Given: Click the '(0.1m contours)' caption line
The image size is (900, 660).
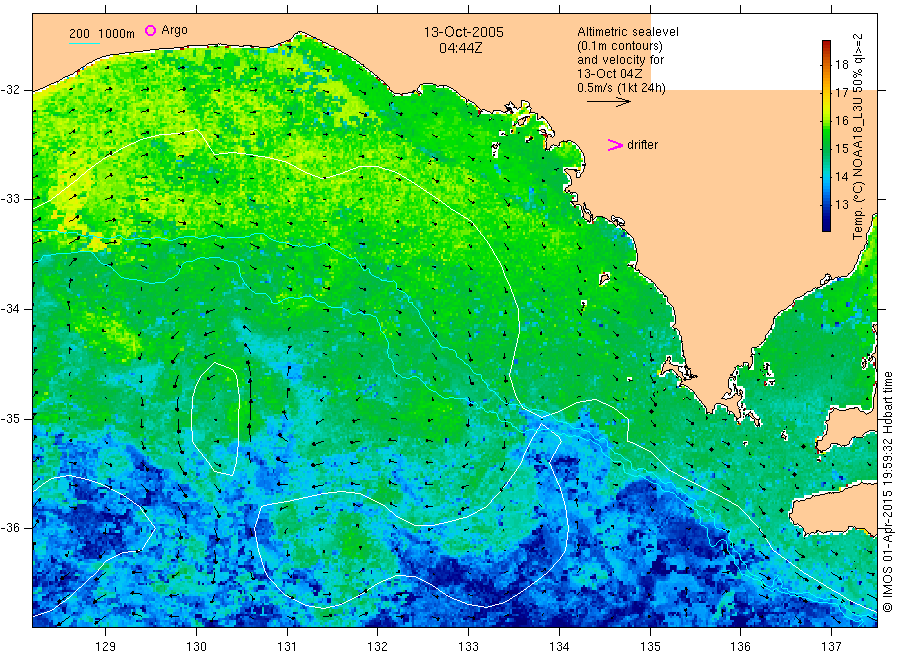Looking at the screenshot, I should (x=620, y=46).
